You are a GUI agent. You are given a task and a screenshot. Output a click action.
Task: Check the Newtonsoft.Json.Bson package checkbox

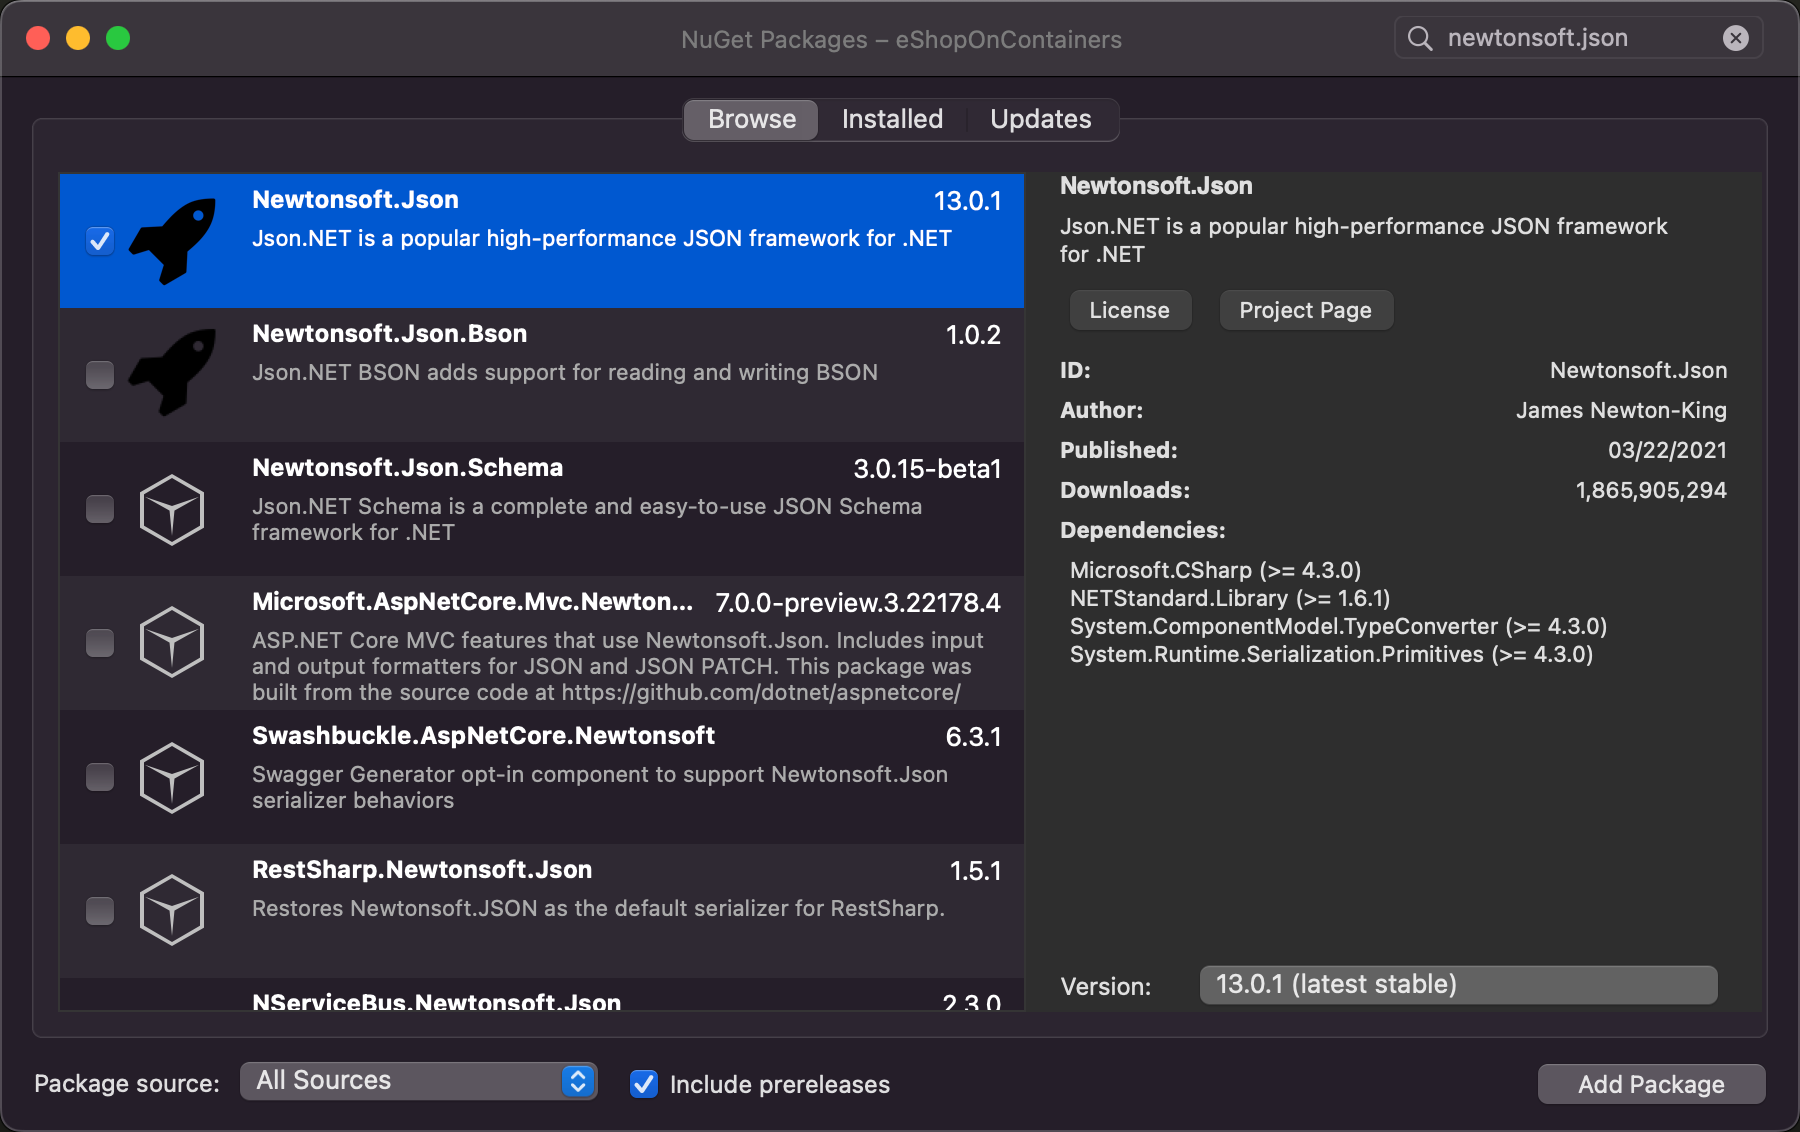pyautogui.click(x=100, y=375)
